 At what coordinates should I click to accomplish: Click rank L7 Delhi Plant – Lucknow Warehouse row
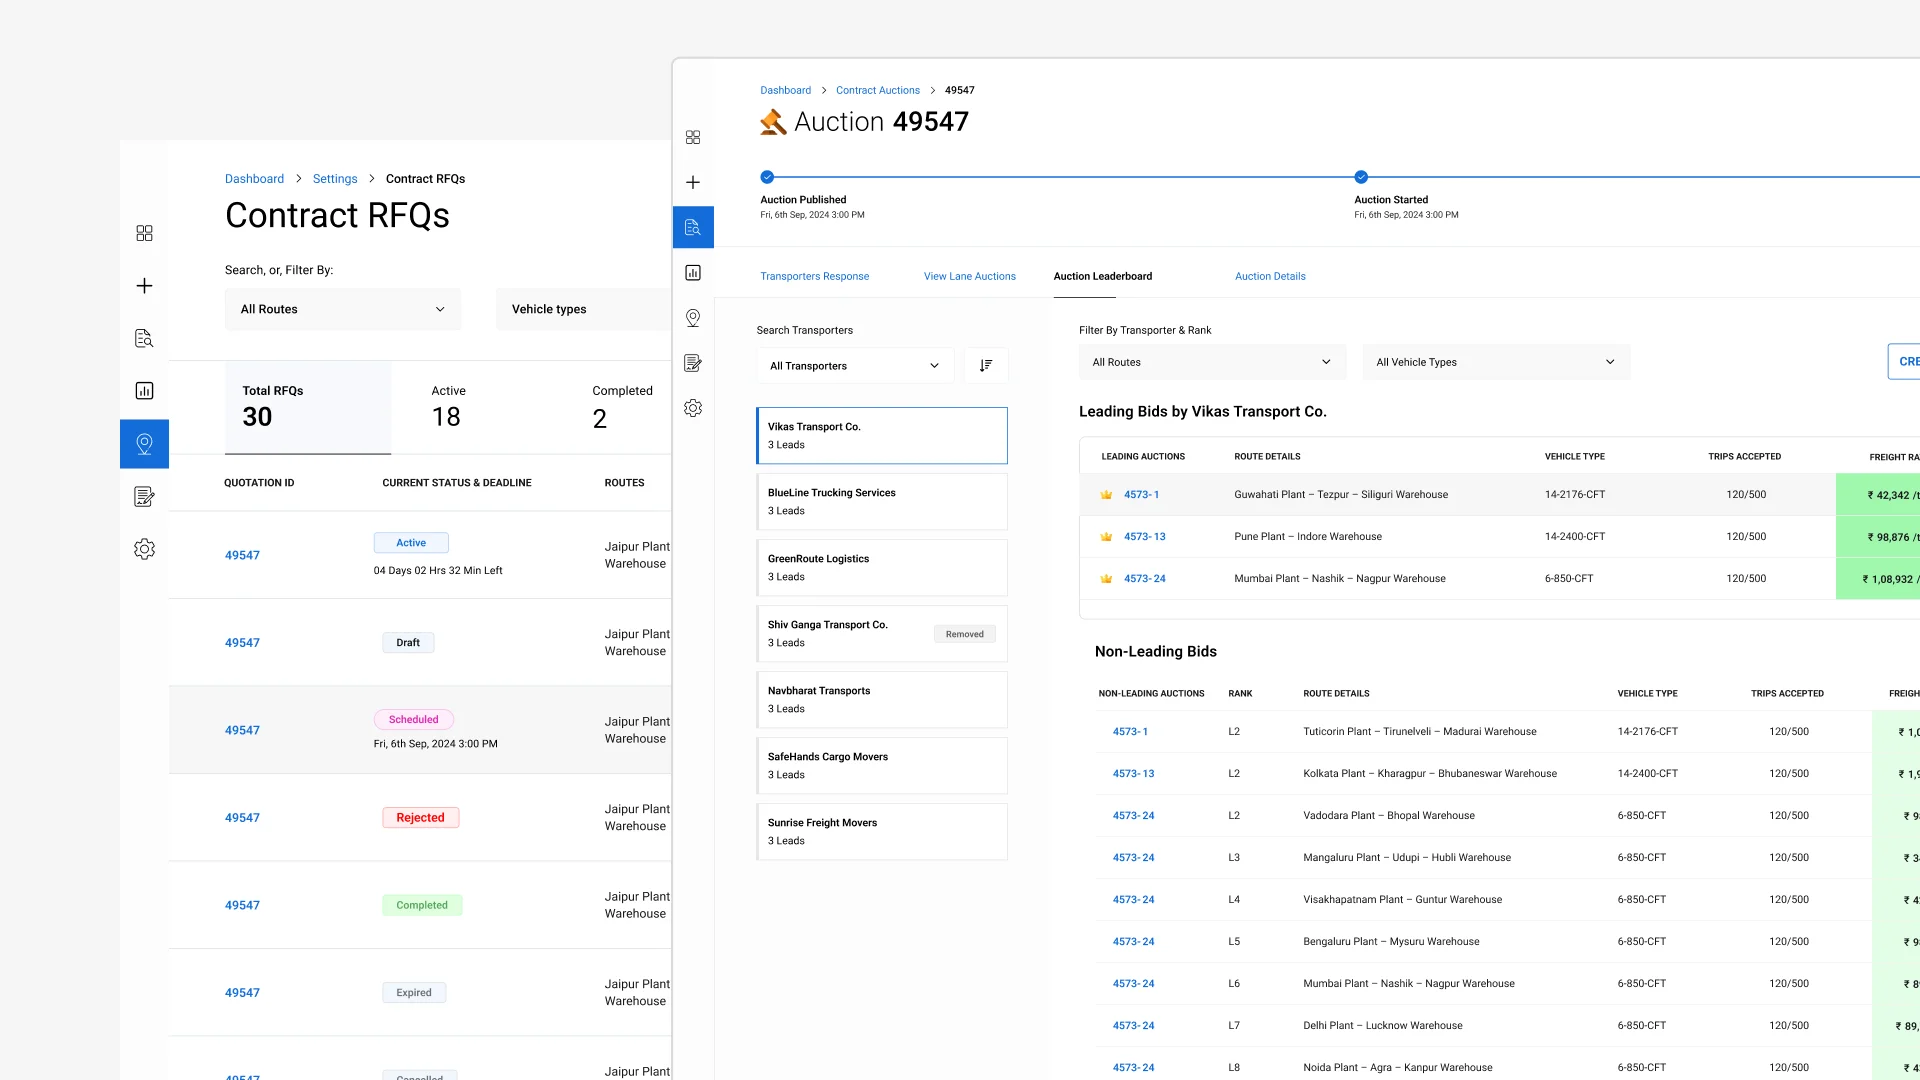click(1507, 1026)
